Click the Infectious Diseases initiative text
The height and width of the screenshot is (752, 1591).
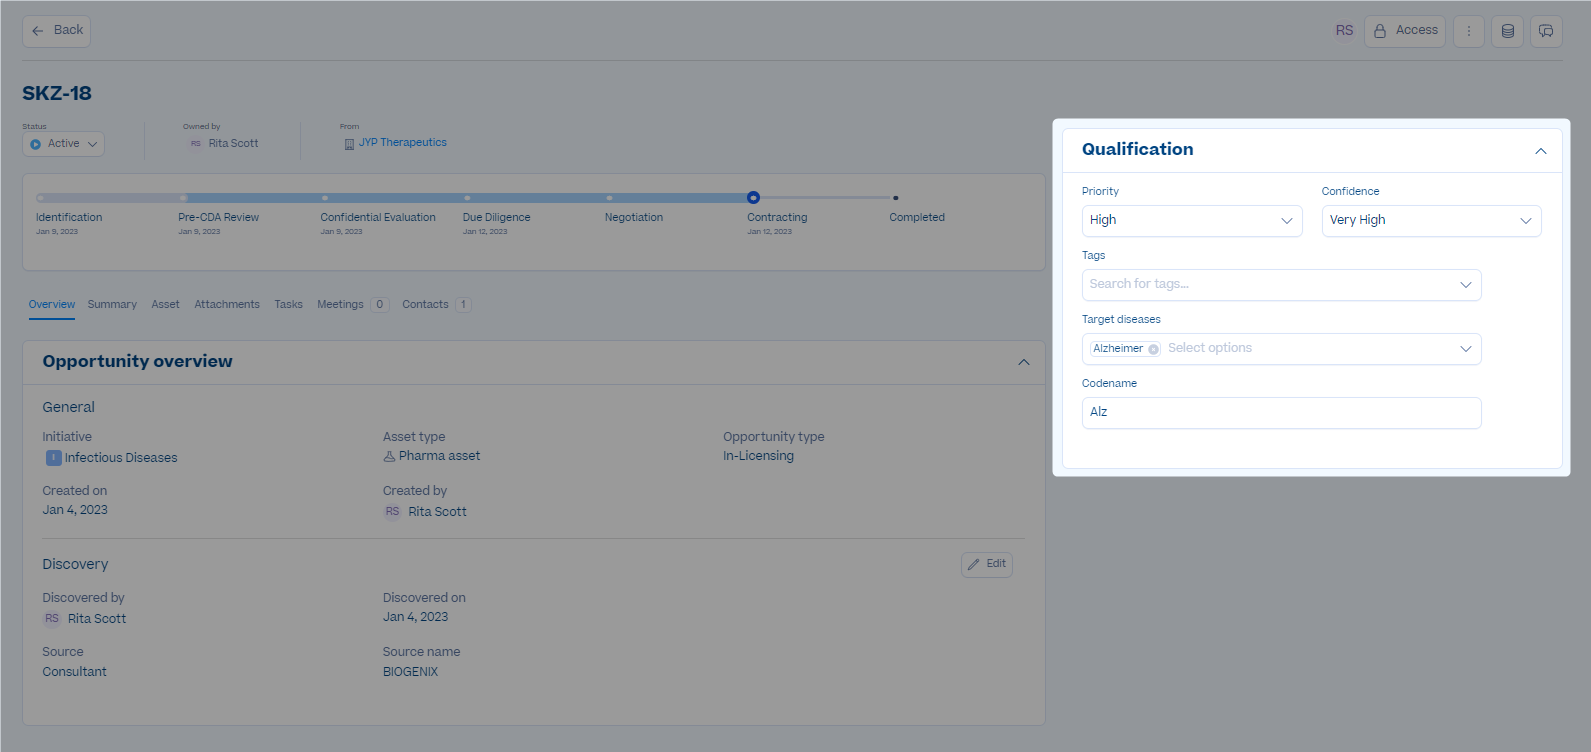[x=121, y=458]
